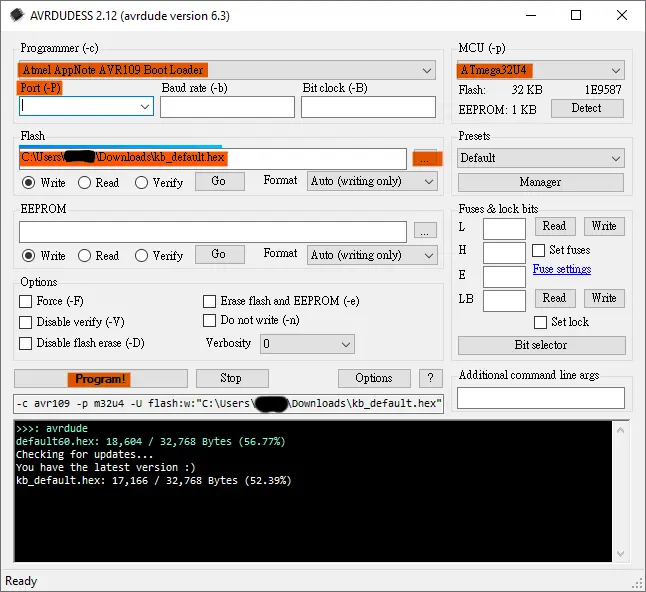Click the console line 'kb_default.hex: 17,166 / 32,768 Bytes'
Image resolution: width=646 pixels, height=592 pixels.
point(154,481)
